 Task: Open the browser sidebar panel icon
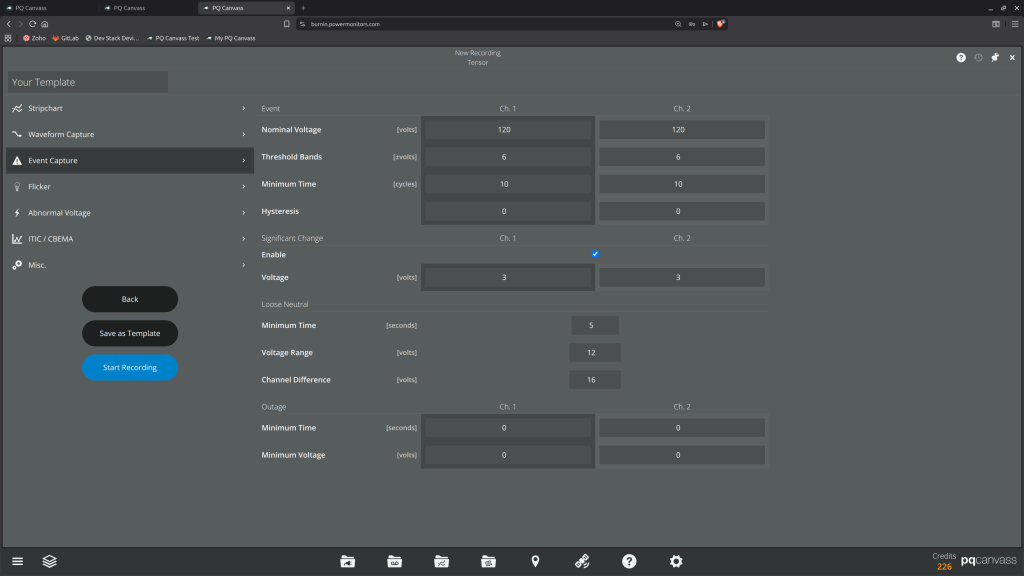[x=996, y=24]
